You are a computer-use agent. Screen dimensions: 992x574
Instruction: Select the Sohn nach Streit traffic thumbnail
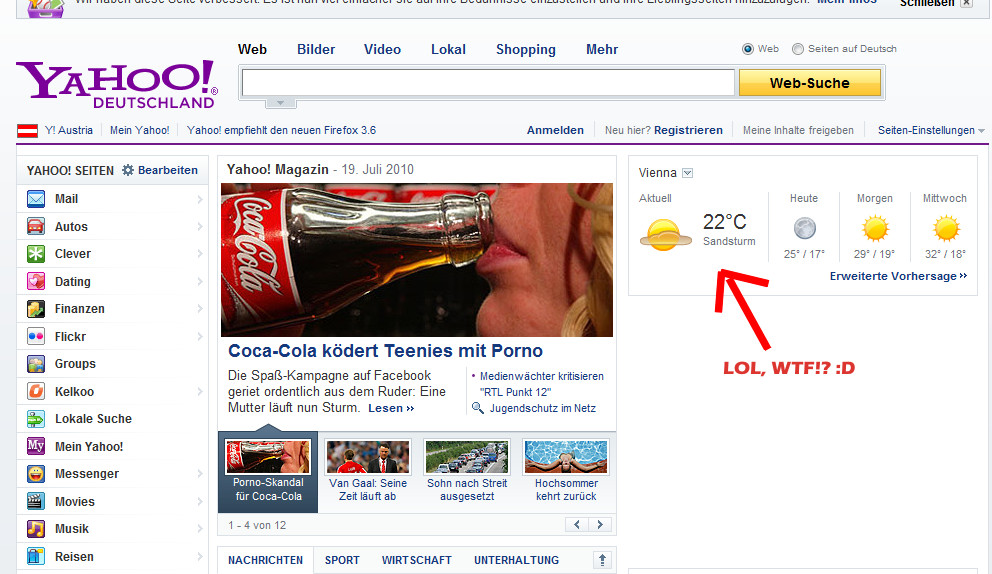click(x=467, y=457)
